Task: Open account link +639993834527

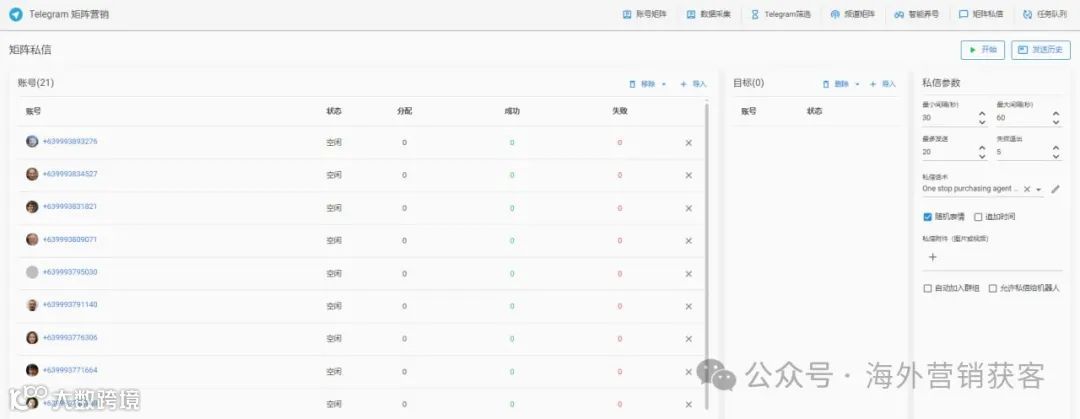Action: pos(70,174)
